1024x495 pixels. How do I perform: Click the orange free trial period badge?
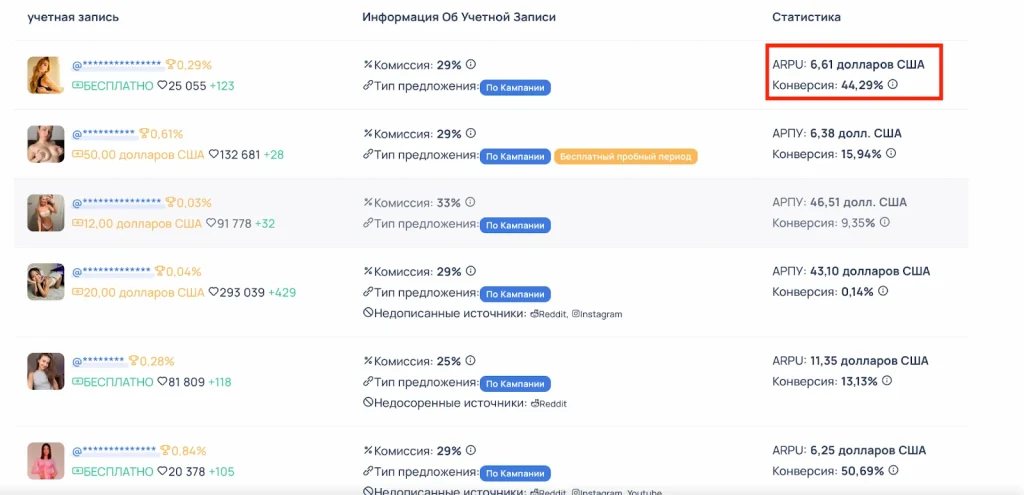coord(625,157)
